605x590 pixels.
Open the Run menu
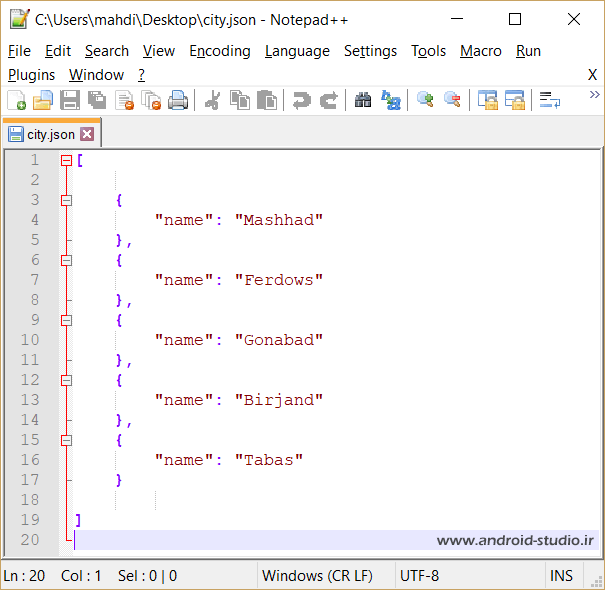click(x=528, y=51)
